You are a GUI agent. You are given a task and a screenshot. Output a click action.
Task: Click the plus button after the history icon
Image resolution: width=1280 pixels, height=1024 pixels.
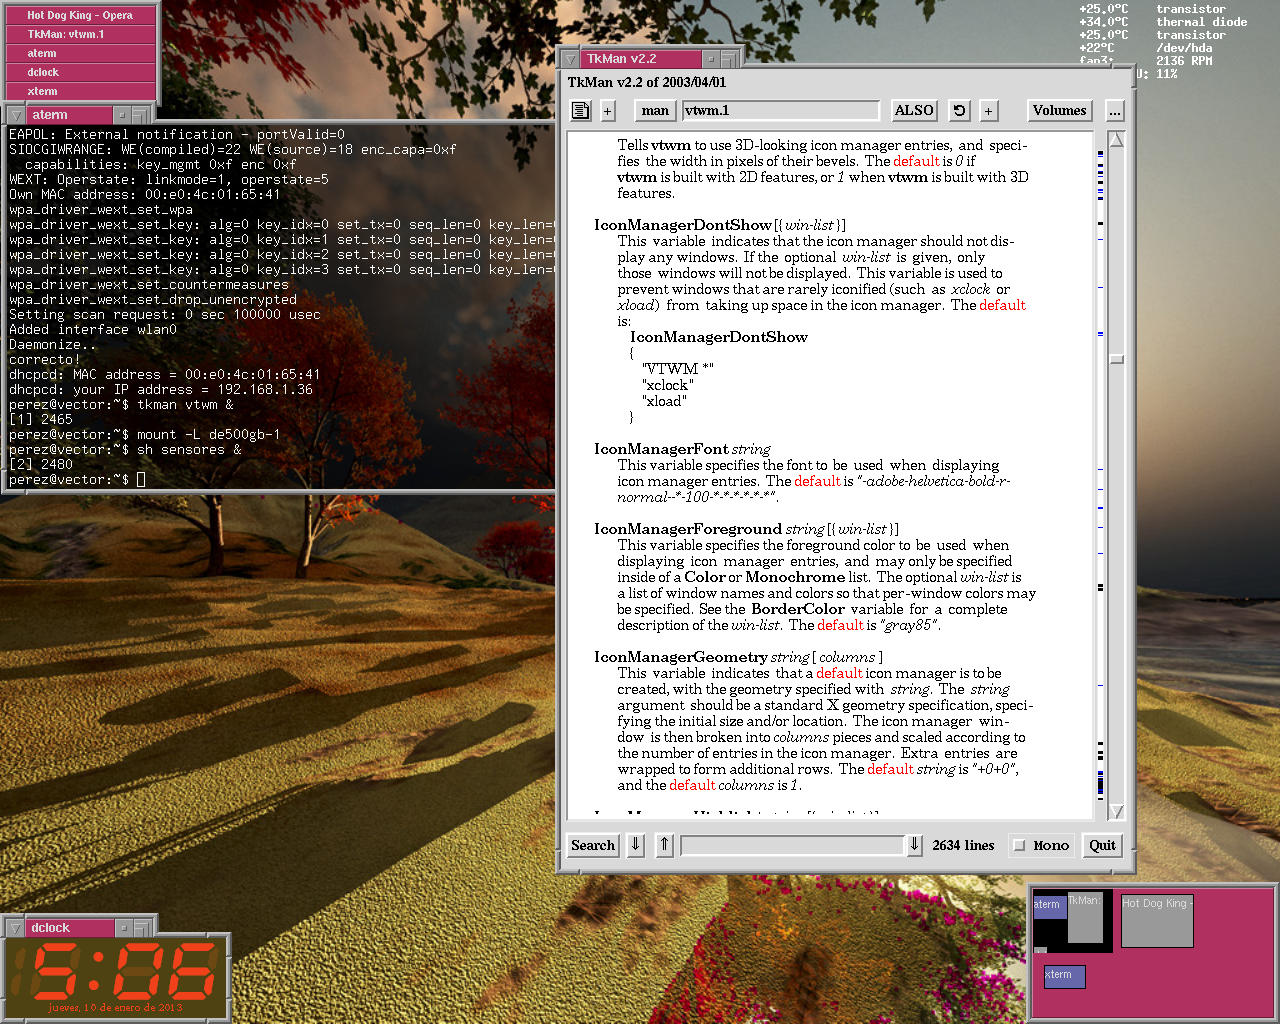(988, 111)
